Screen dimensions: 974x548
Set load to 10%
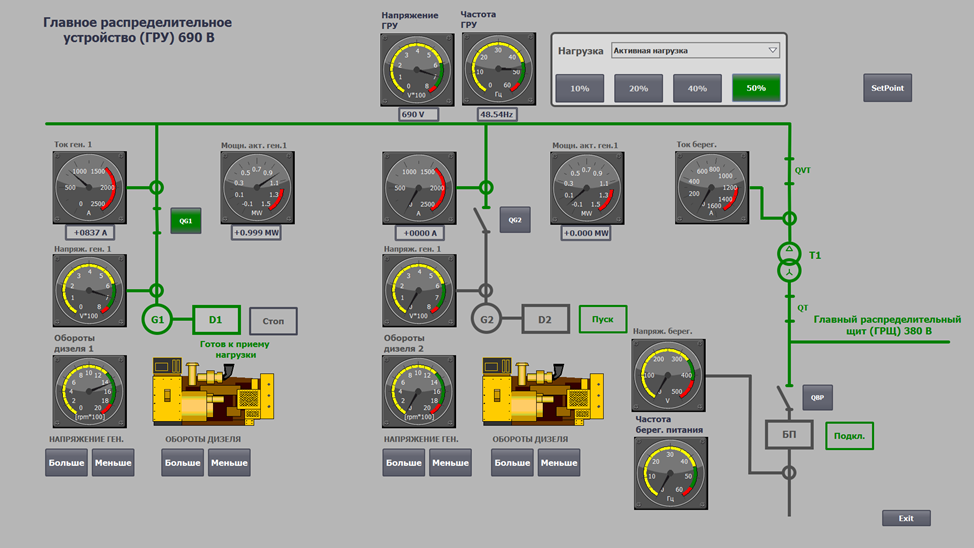pyautogui.click(x=580, y=88)
